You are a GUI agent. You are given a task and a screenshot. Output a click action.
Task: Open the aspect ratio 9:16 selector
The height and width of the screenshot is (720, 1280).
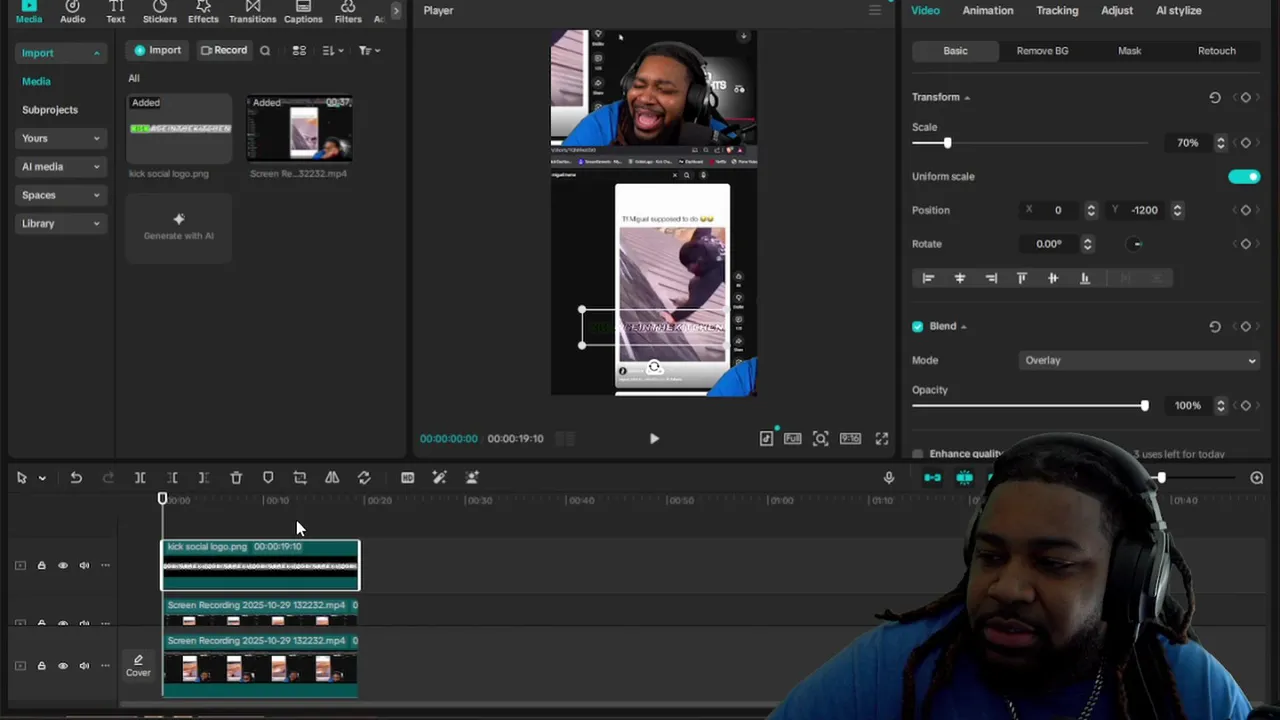click(x=850, y=438)
